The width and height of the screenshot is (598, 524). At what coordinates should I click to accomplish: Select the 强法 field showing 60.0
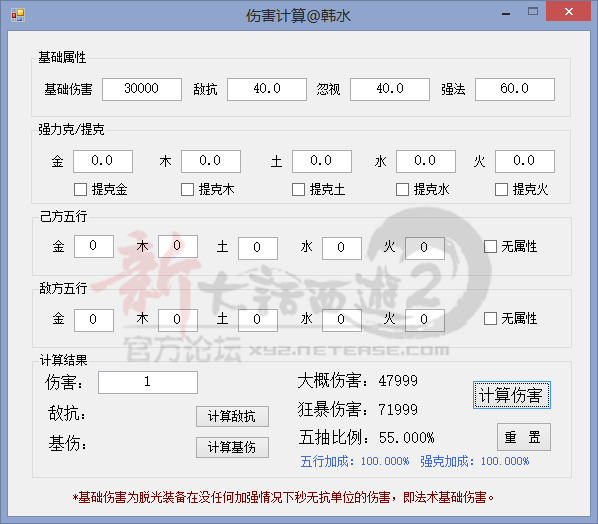click(x=515, y=90)
